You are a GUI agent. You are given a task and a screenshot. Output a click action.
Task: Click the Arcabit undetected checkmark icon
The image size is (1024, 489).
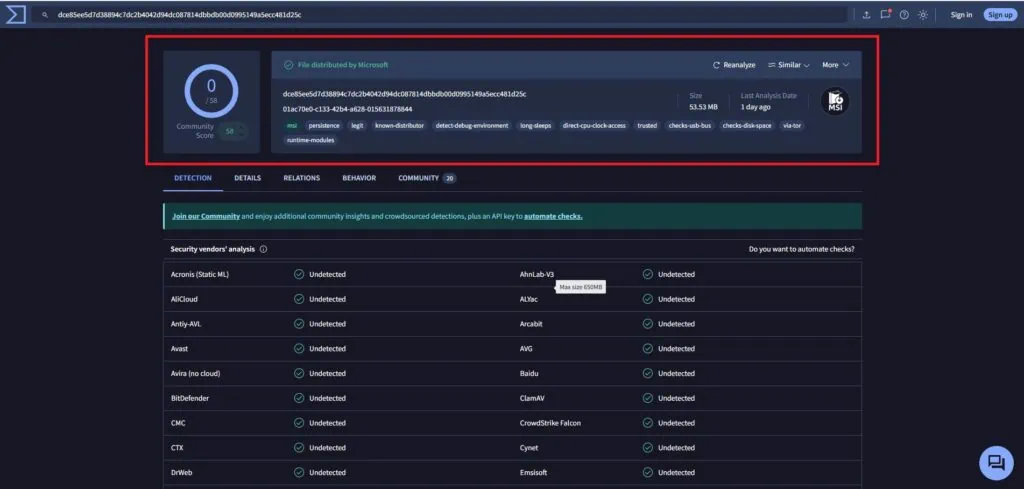[x=647, y=324]
